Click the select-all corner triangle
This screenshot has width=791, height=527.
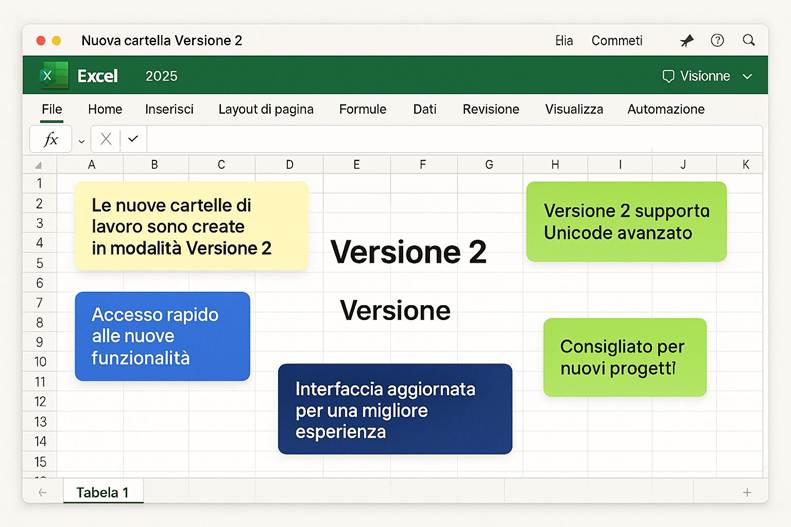38,165
